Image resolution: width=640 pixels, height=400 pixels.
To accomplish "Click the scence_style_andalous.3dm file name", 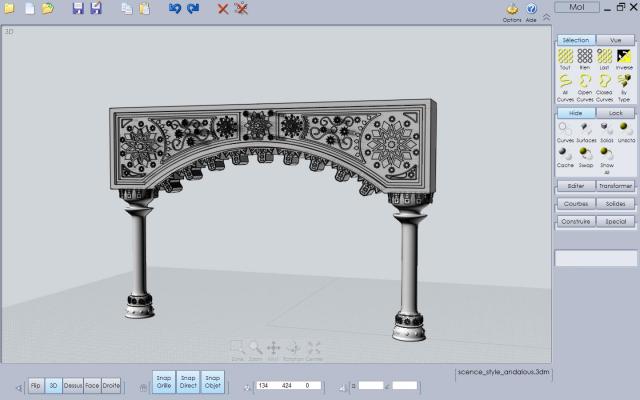I will 504,372.
